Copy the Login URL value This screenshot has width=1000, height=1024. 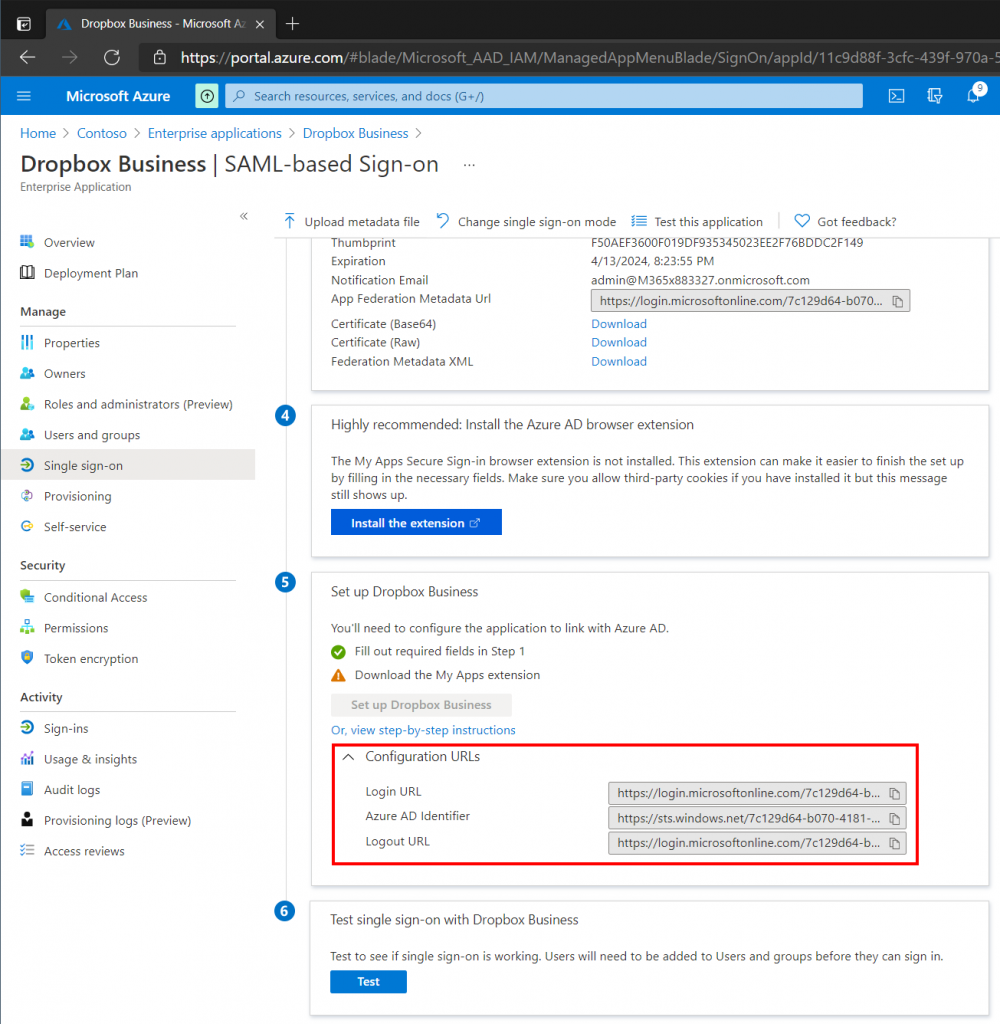(895, 793)
